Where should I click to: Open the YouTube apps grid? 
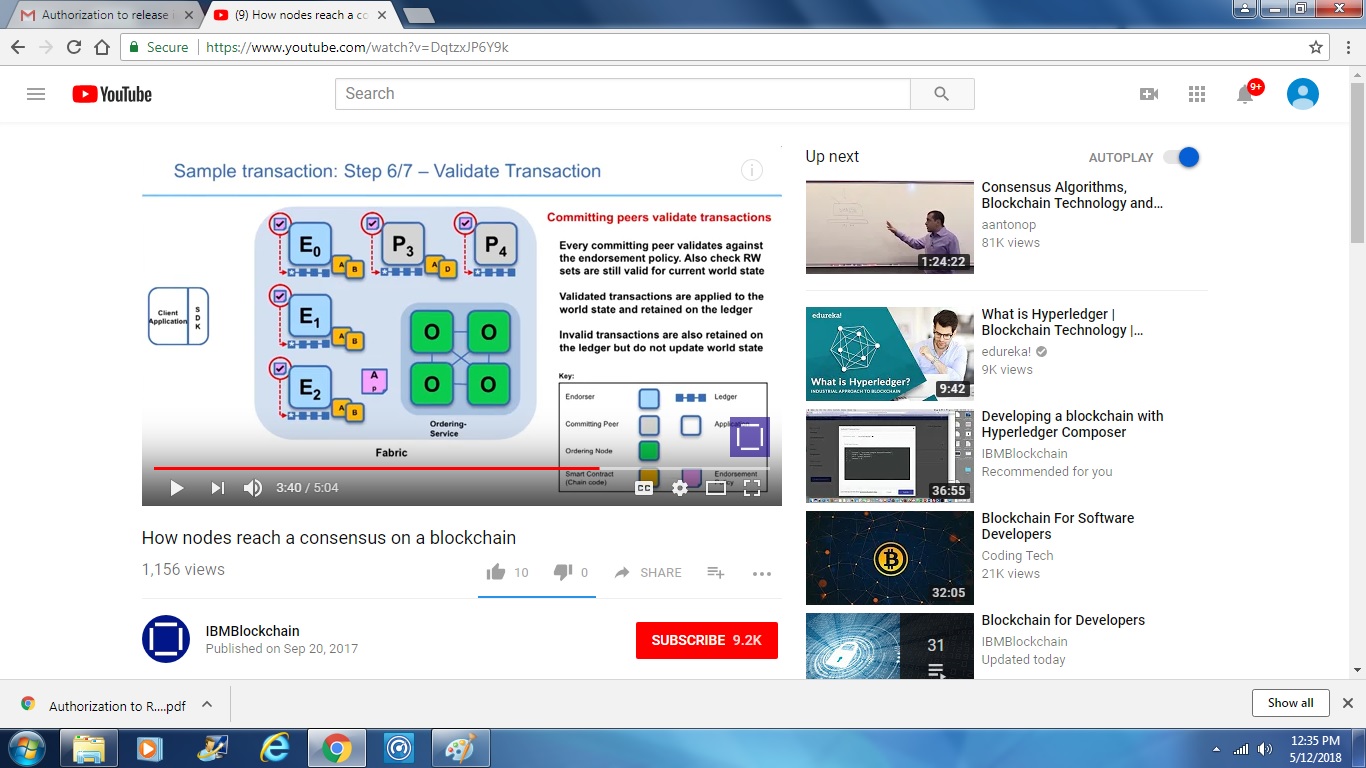[1197, 94]
